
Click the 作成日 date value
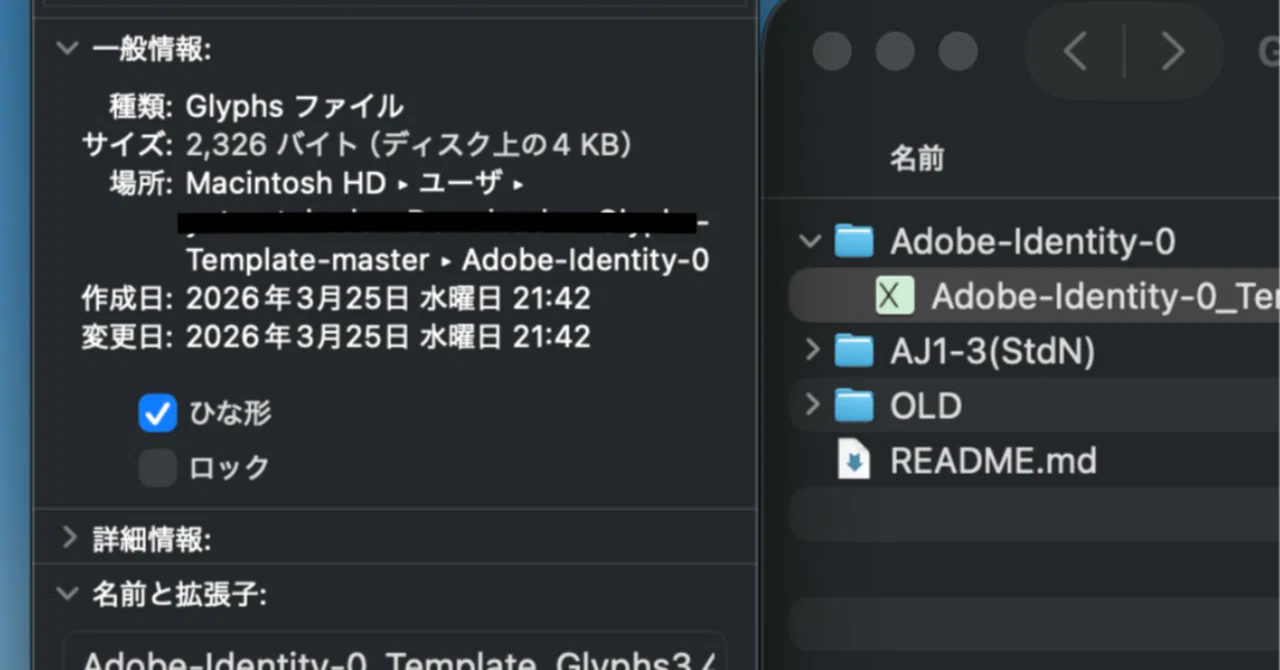388,298
